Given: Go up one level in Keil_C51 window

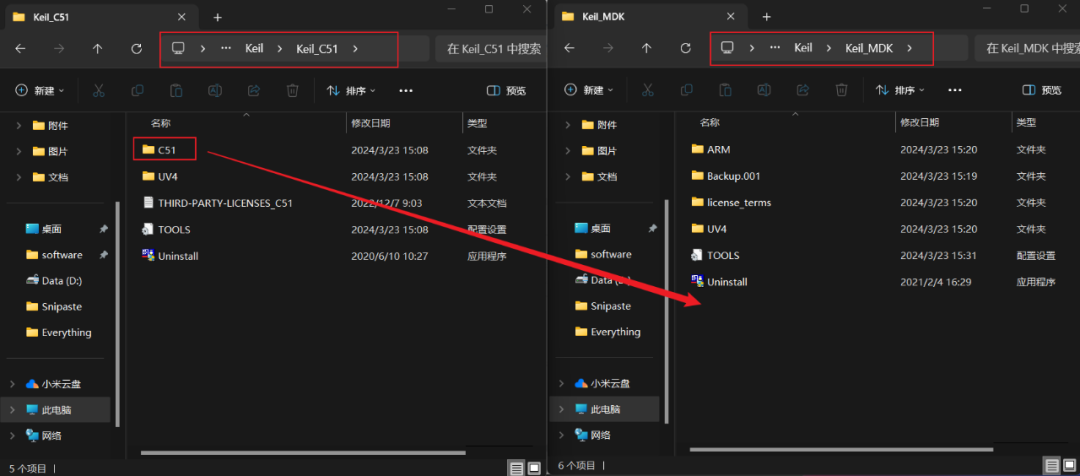Looking at the screenshot, I should click(x=97, y=49).
